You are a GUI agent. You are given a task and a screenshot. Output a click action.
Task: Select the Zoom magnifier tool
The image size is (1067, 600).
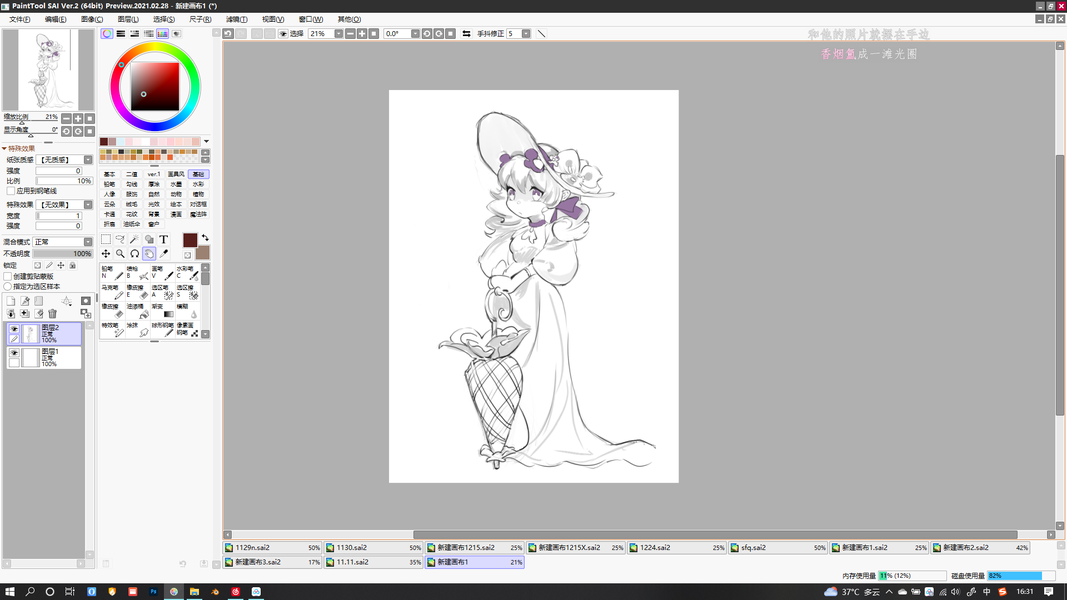click(120, 254)
